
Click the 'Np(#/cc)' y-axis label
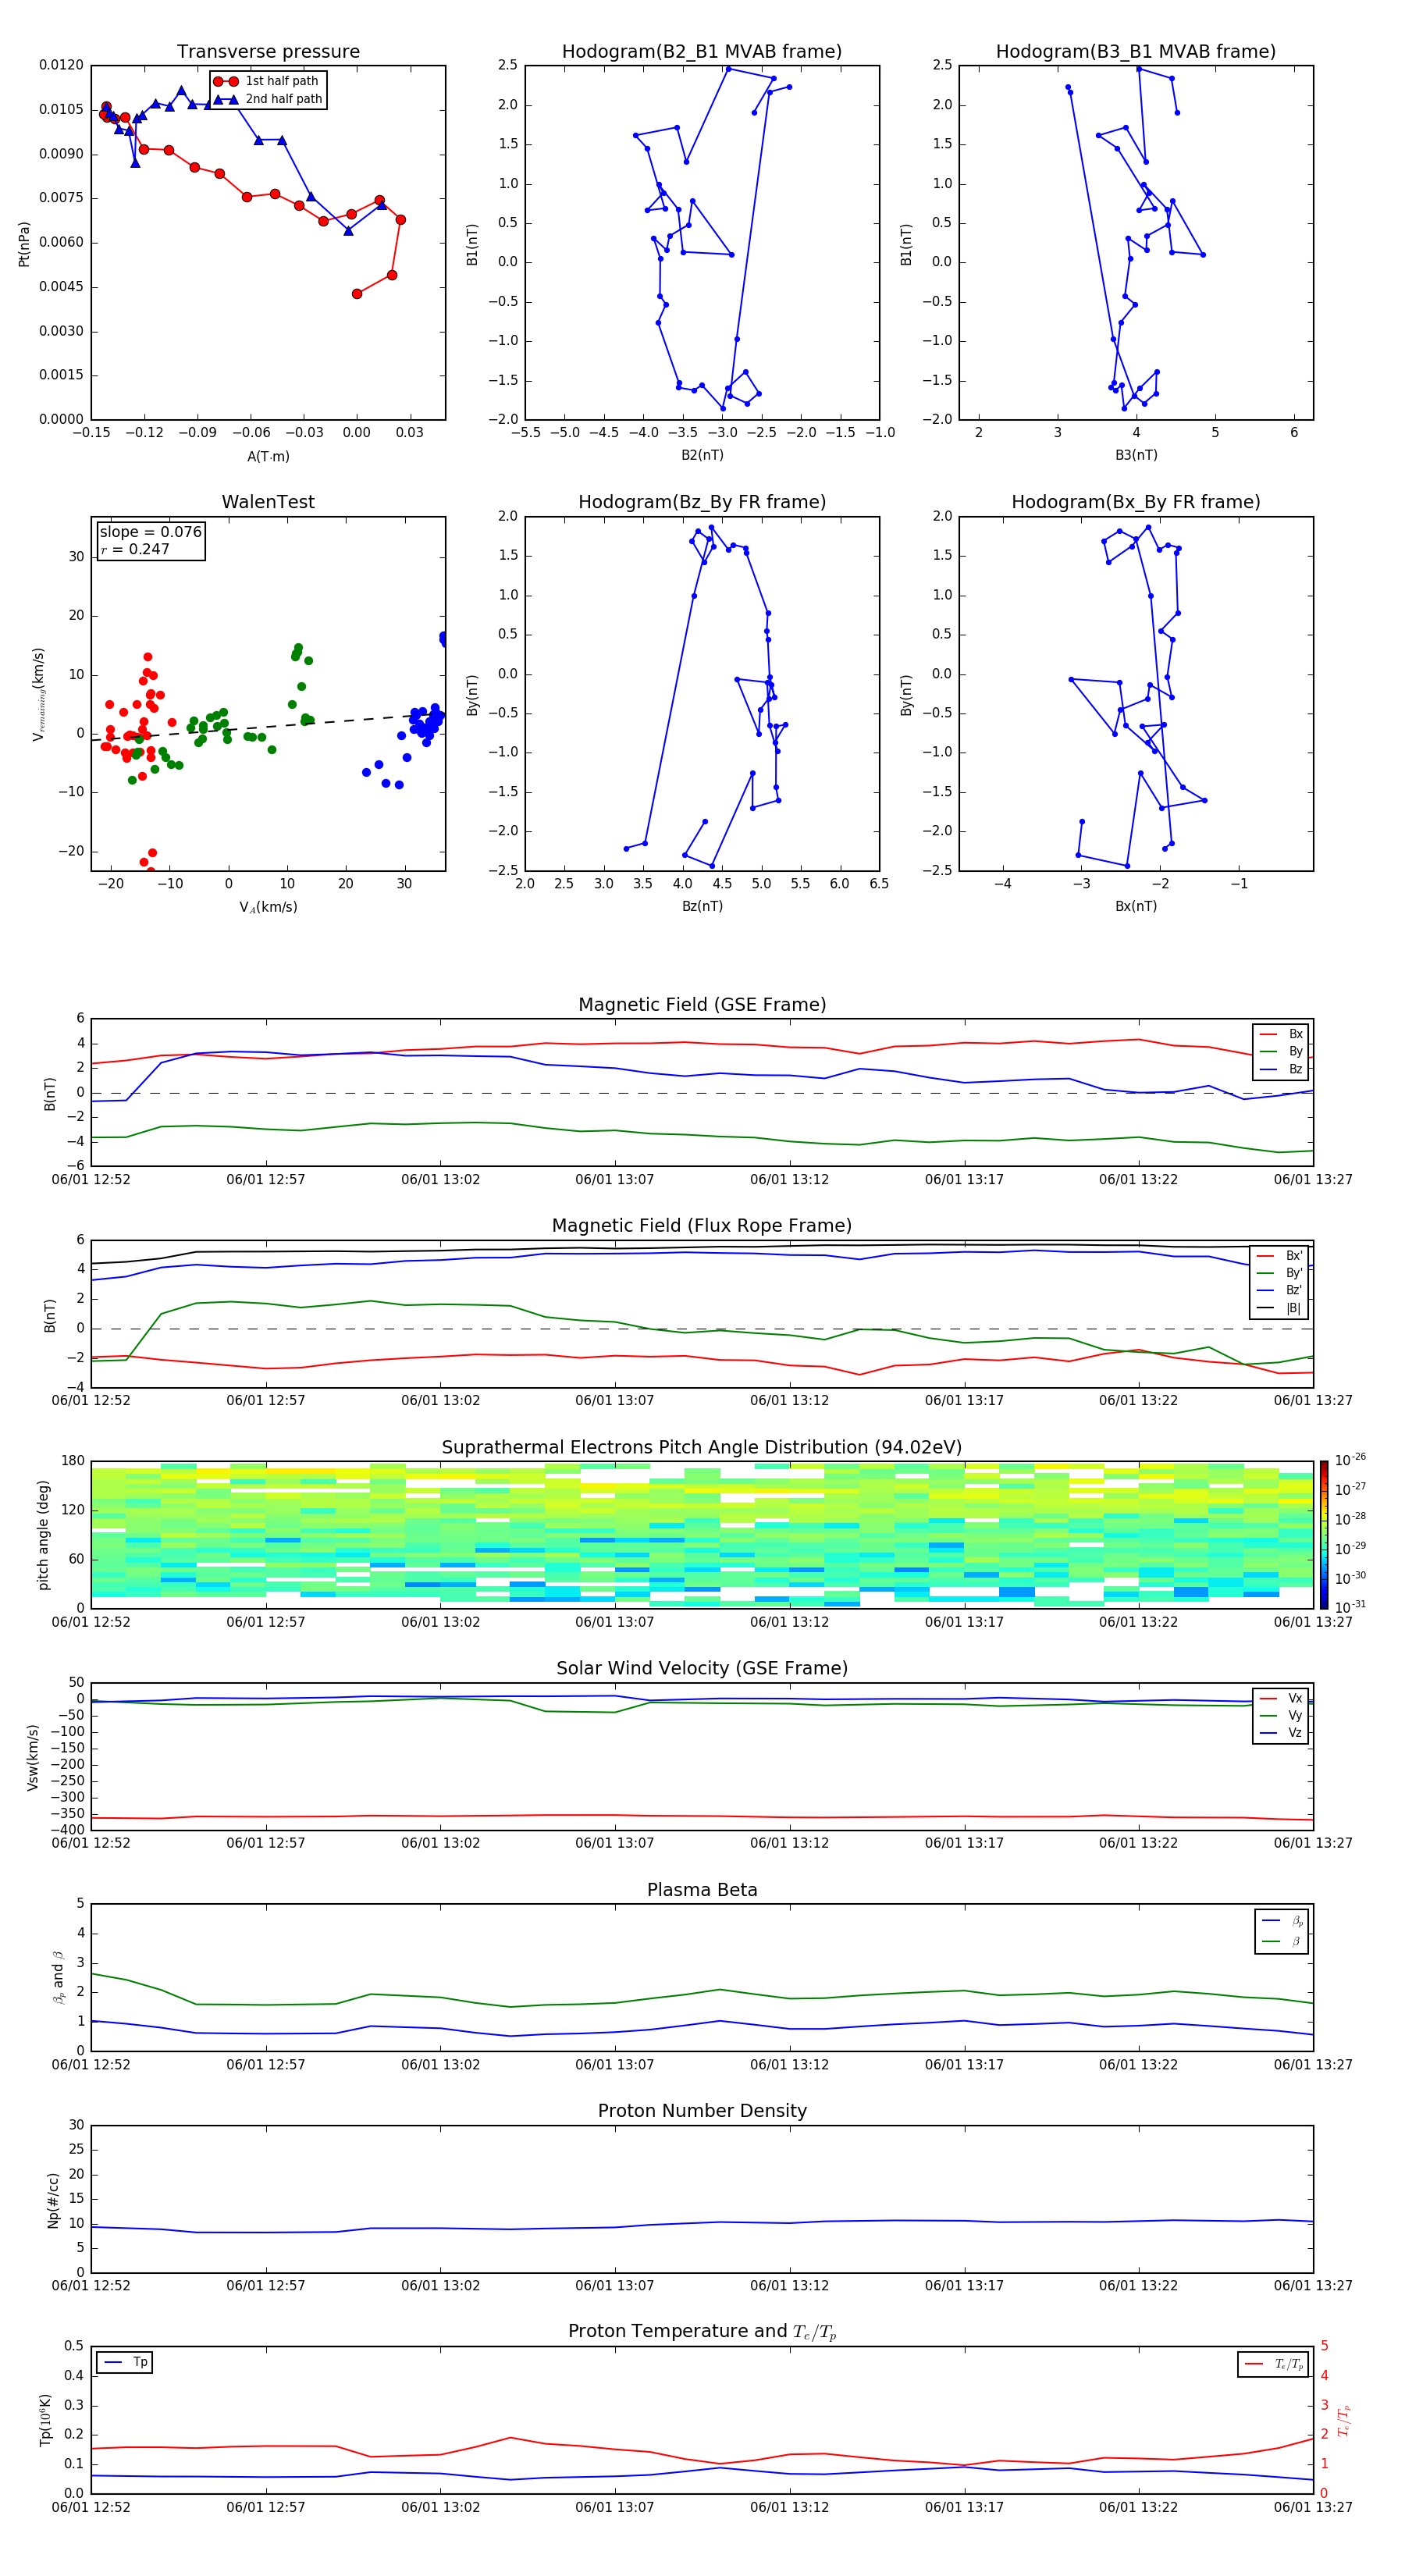[53, 2200]
